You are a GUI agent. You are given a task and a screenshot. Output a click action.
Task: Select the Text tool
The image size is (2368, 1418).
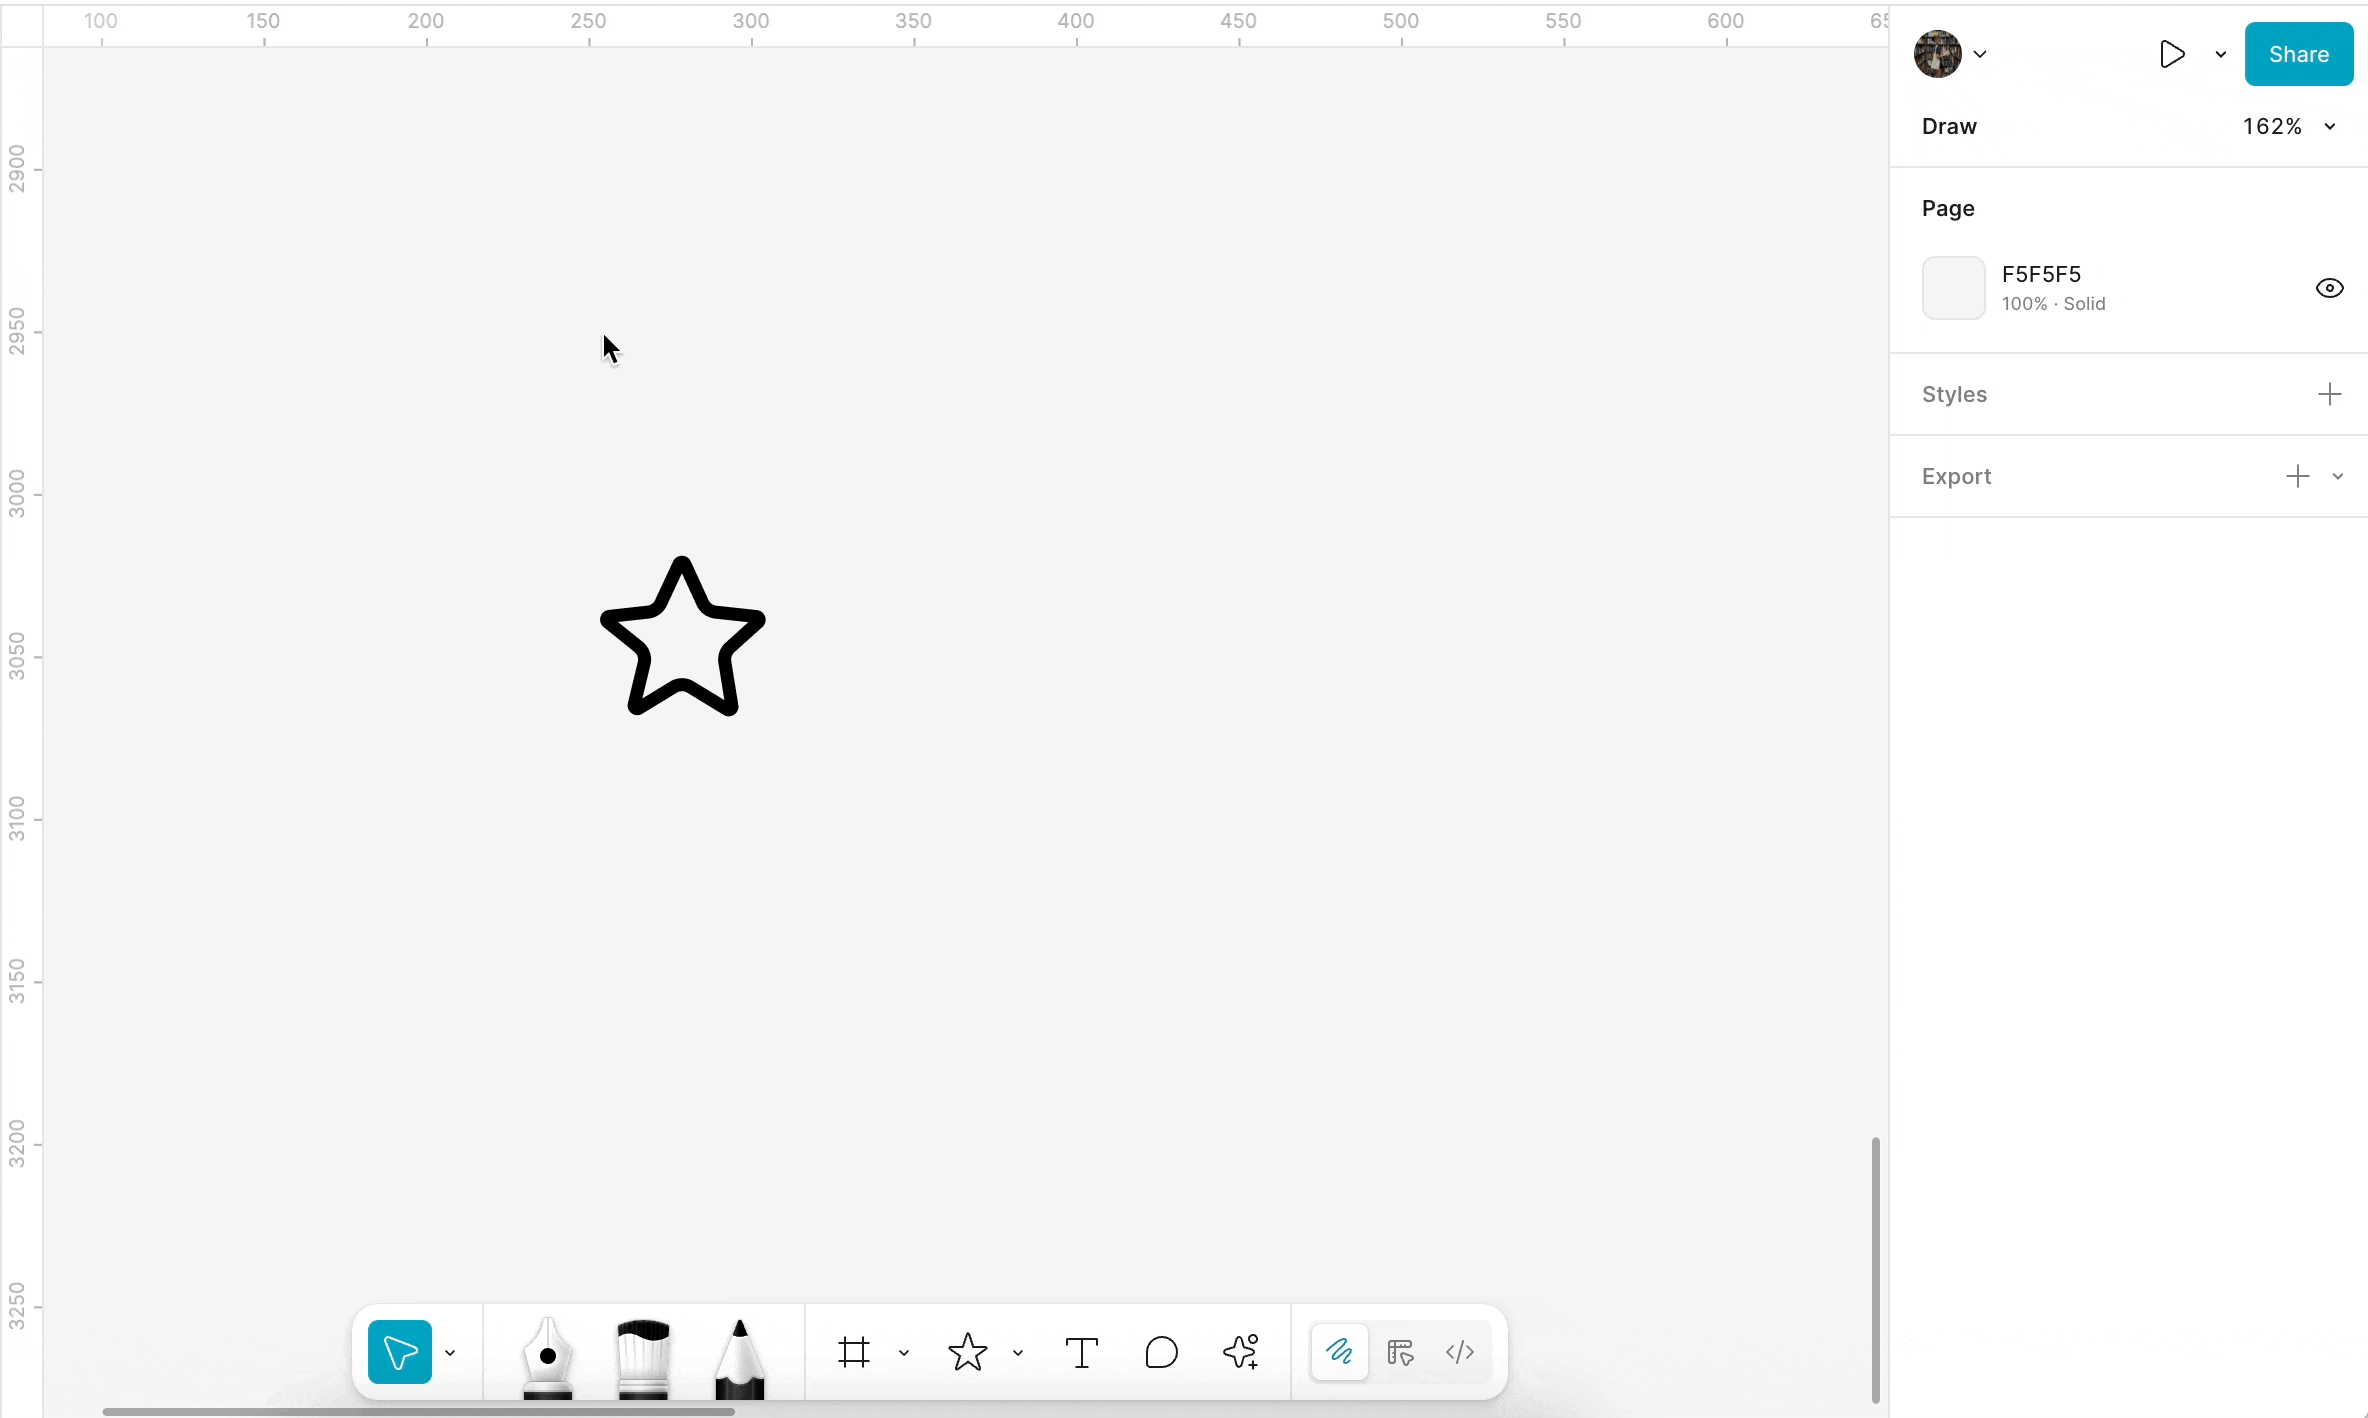1081,1353
